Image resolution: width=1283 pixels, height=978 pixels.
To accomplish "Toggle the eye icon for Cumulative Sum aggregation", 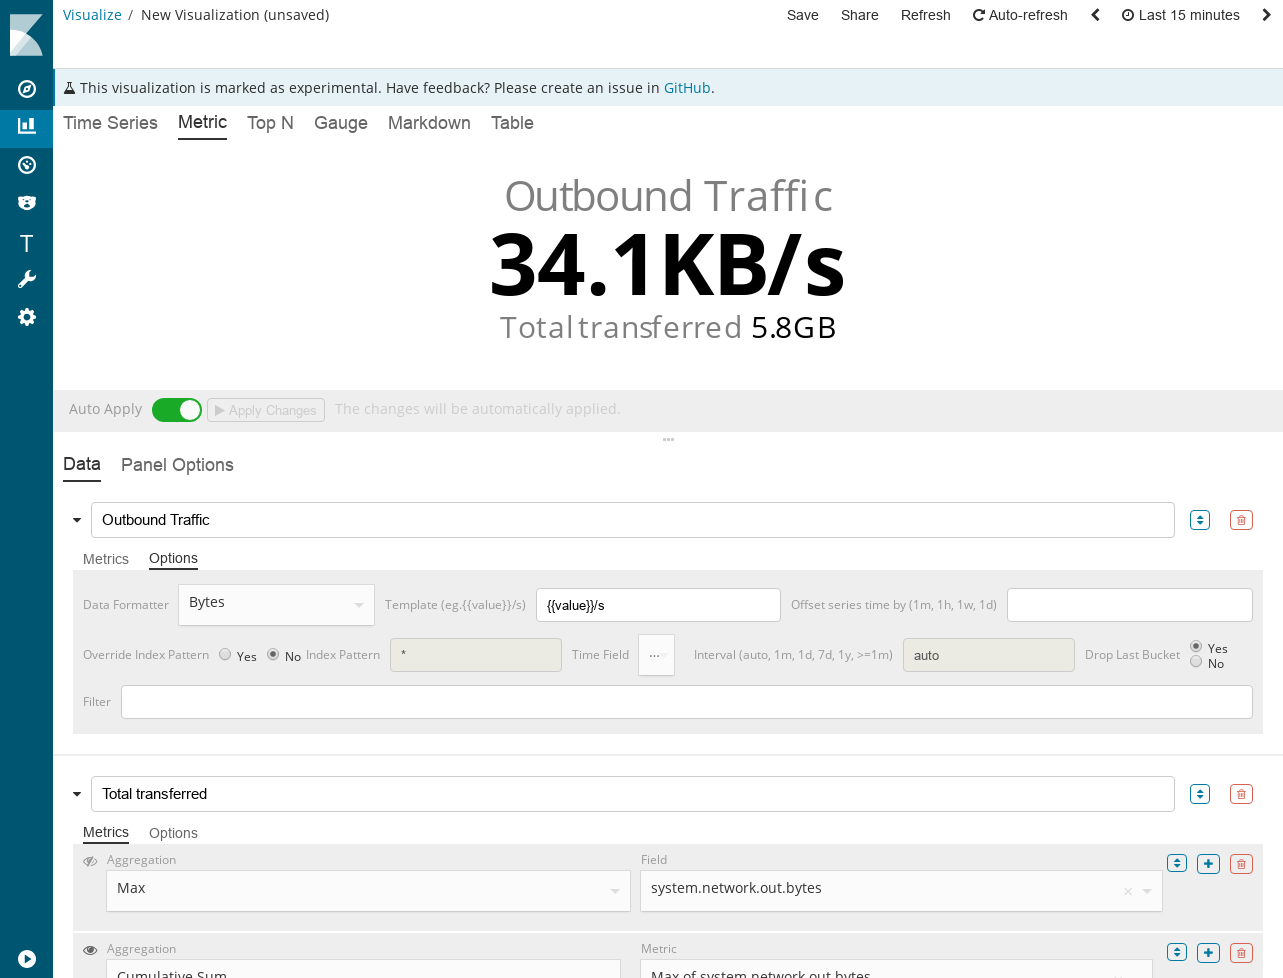I will pos(90,950).
